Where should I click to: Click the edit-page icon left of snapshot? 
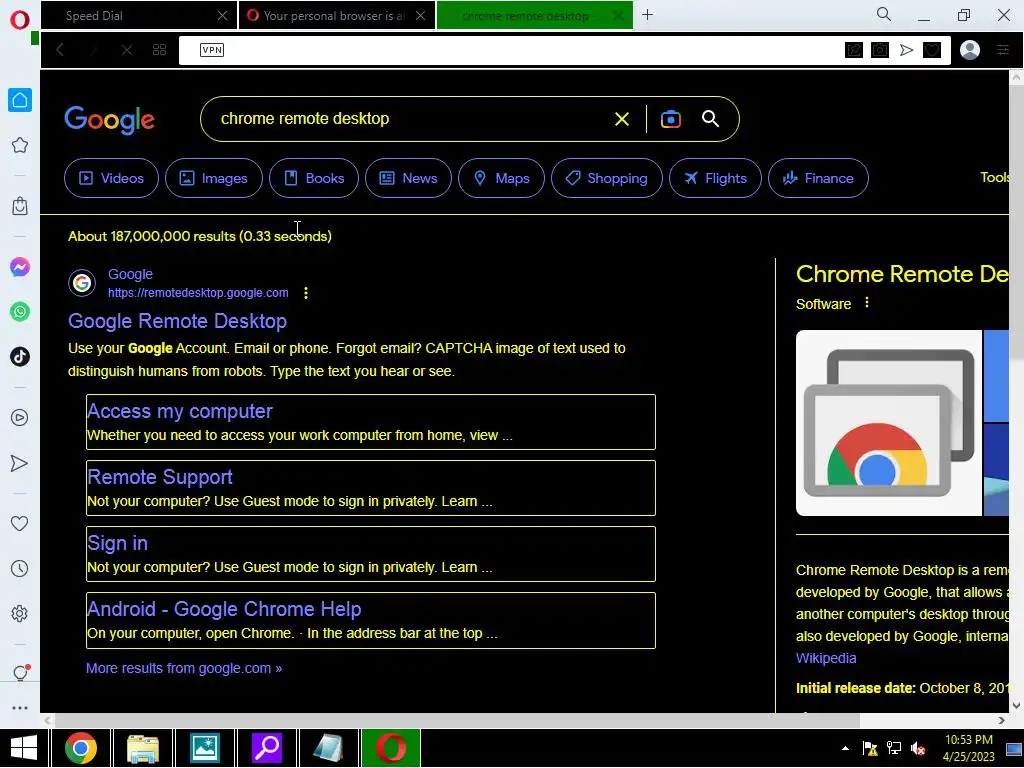click(x=854, y=50)
